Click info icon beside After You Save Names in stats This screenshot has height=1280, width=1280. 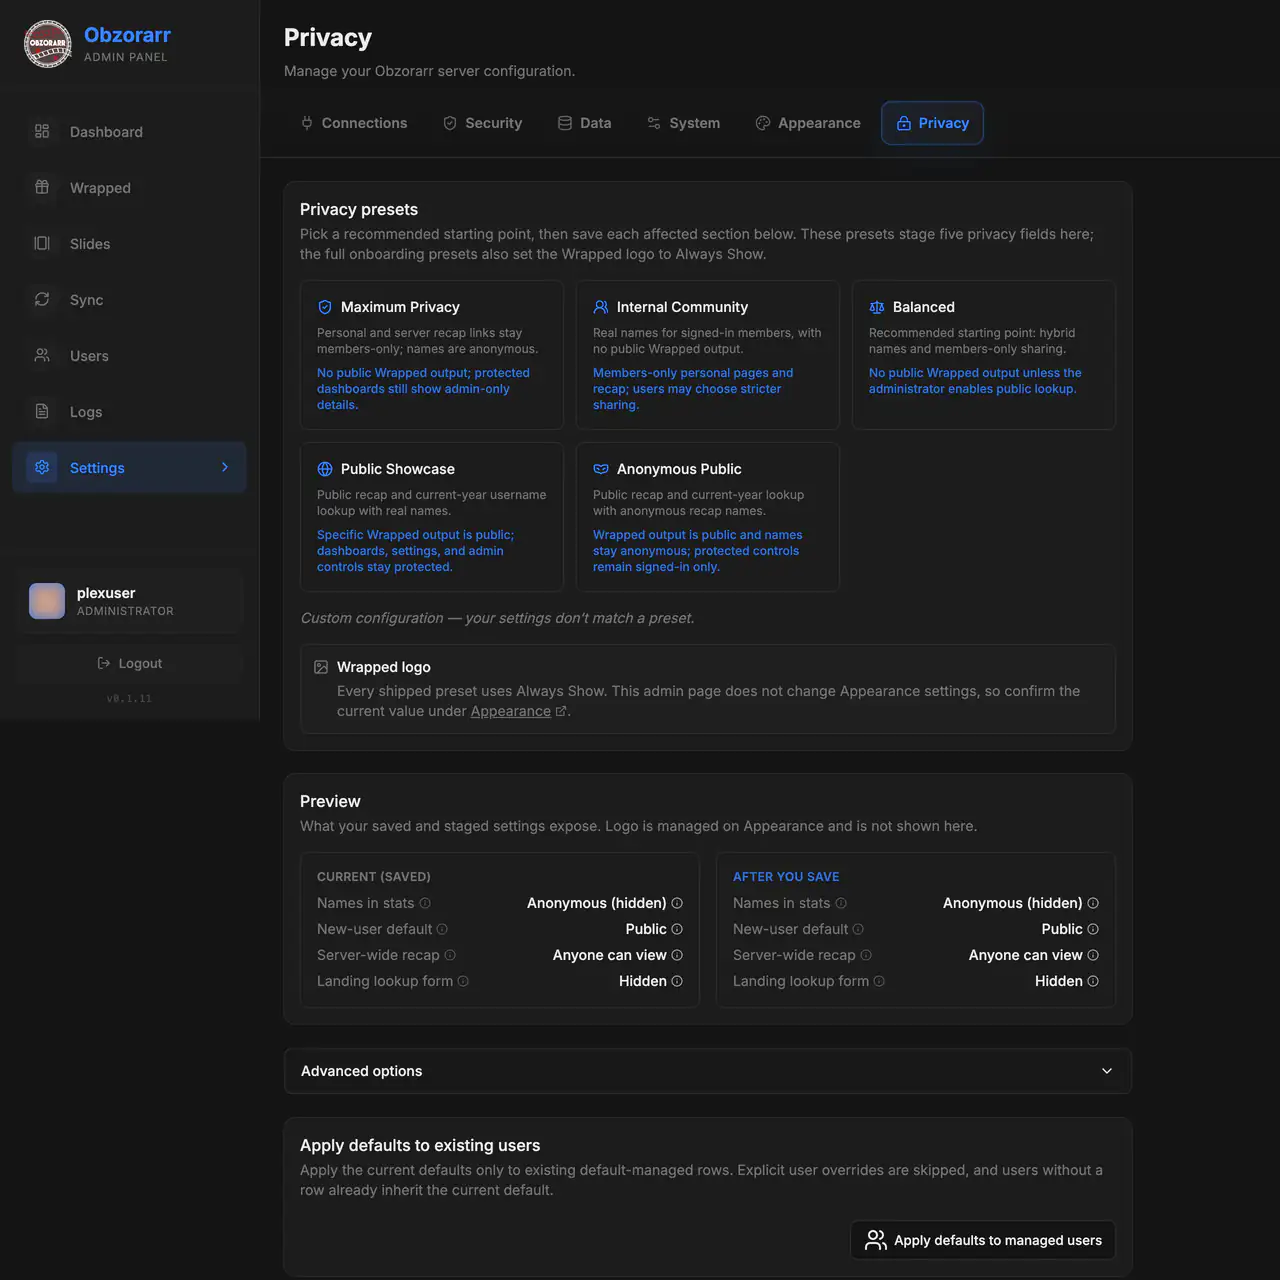point(841,903)
